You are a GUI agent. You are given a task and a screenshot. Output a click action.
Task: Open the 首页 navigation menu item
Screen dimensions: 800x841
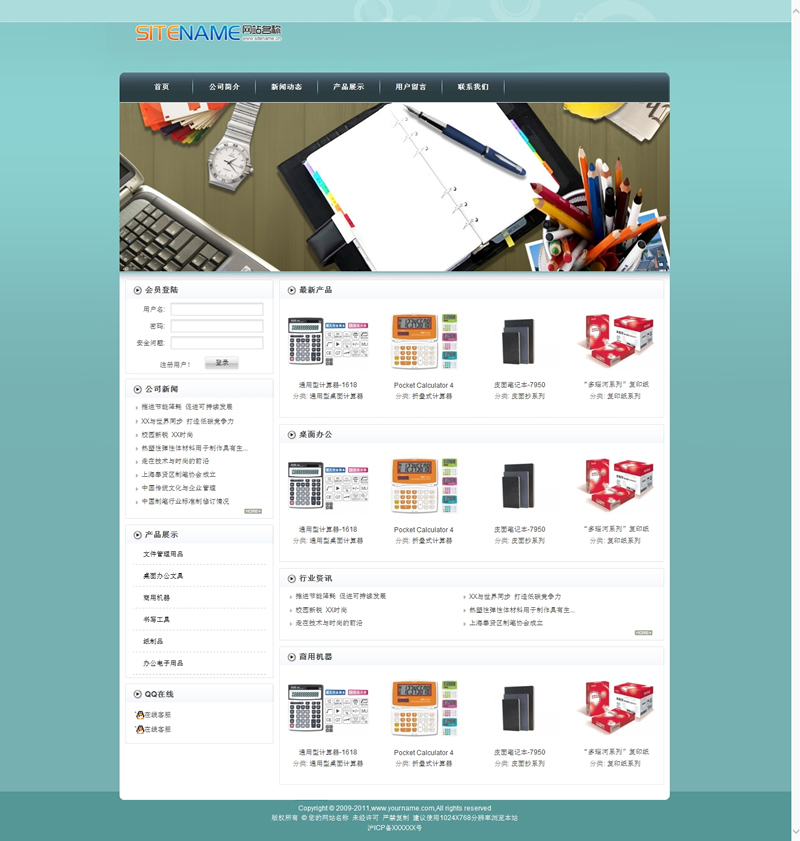click(161, 87)
